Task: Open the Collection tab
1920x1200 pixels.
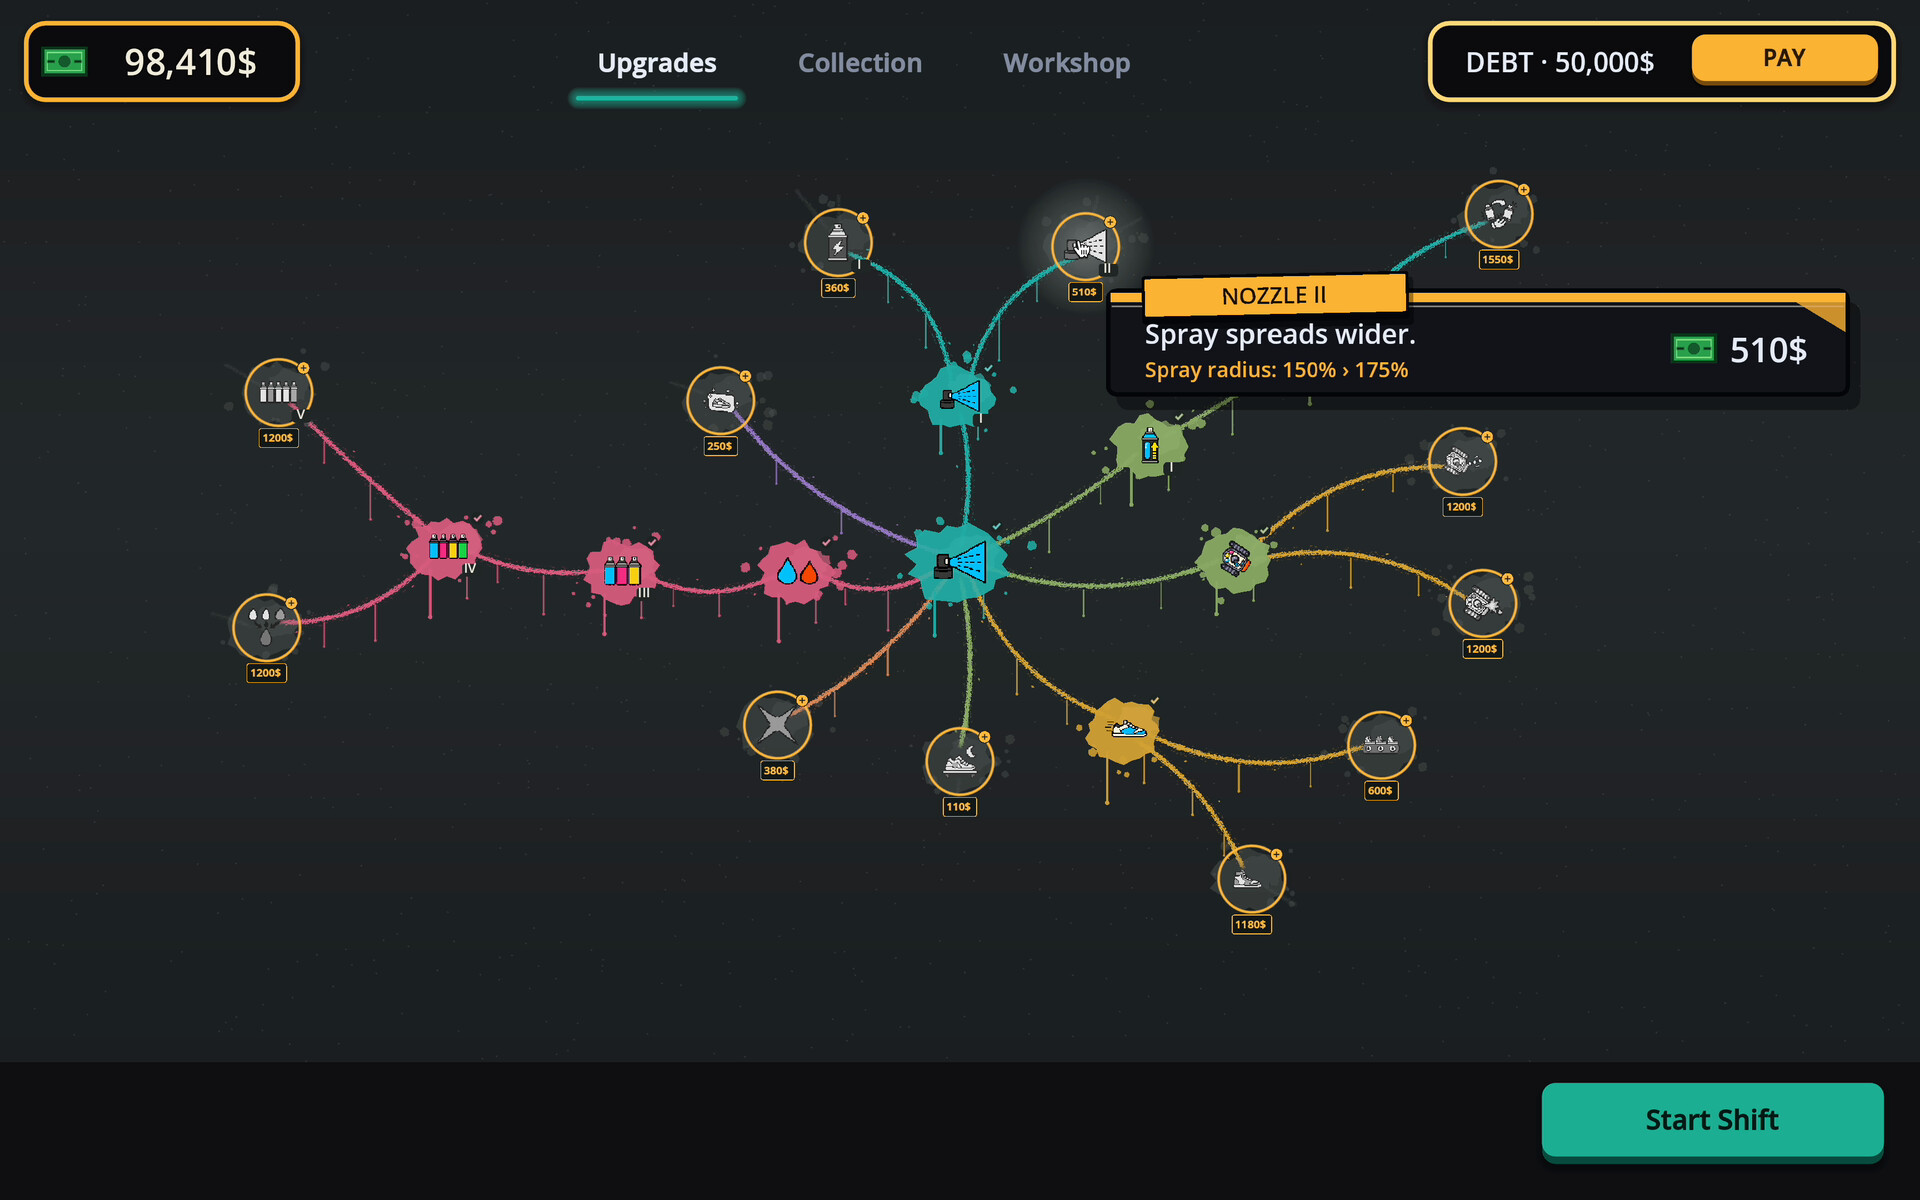Action: point(860,63)
